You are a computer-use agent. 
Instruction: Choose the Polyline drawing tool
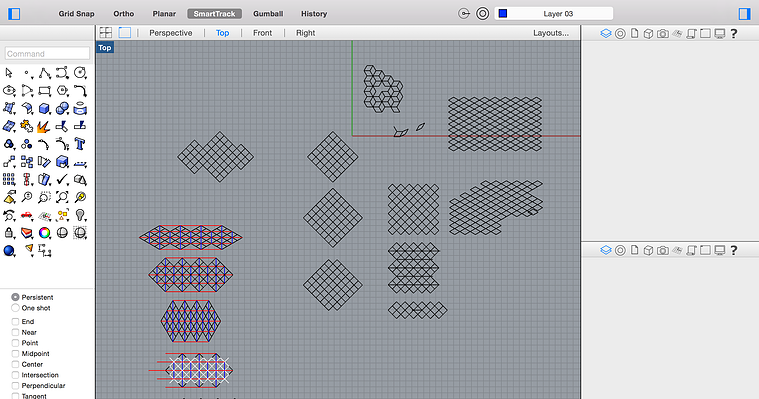pyautogui.click(x=45, y=73)
